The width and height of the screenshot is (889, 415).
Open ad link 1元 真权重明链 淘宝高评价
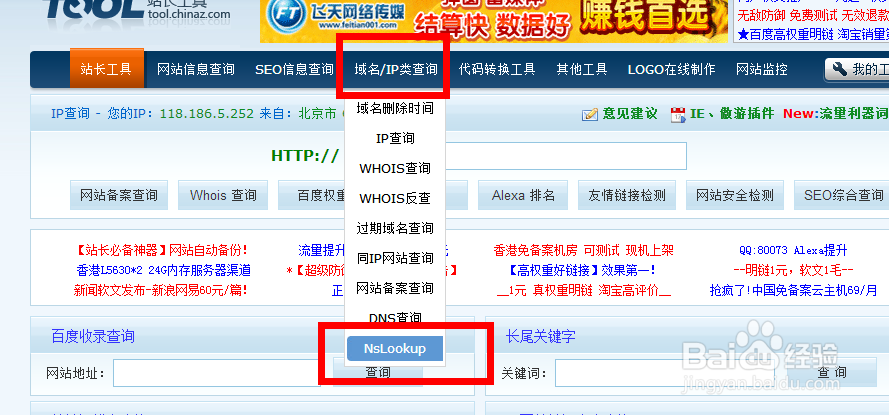583,291
